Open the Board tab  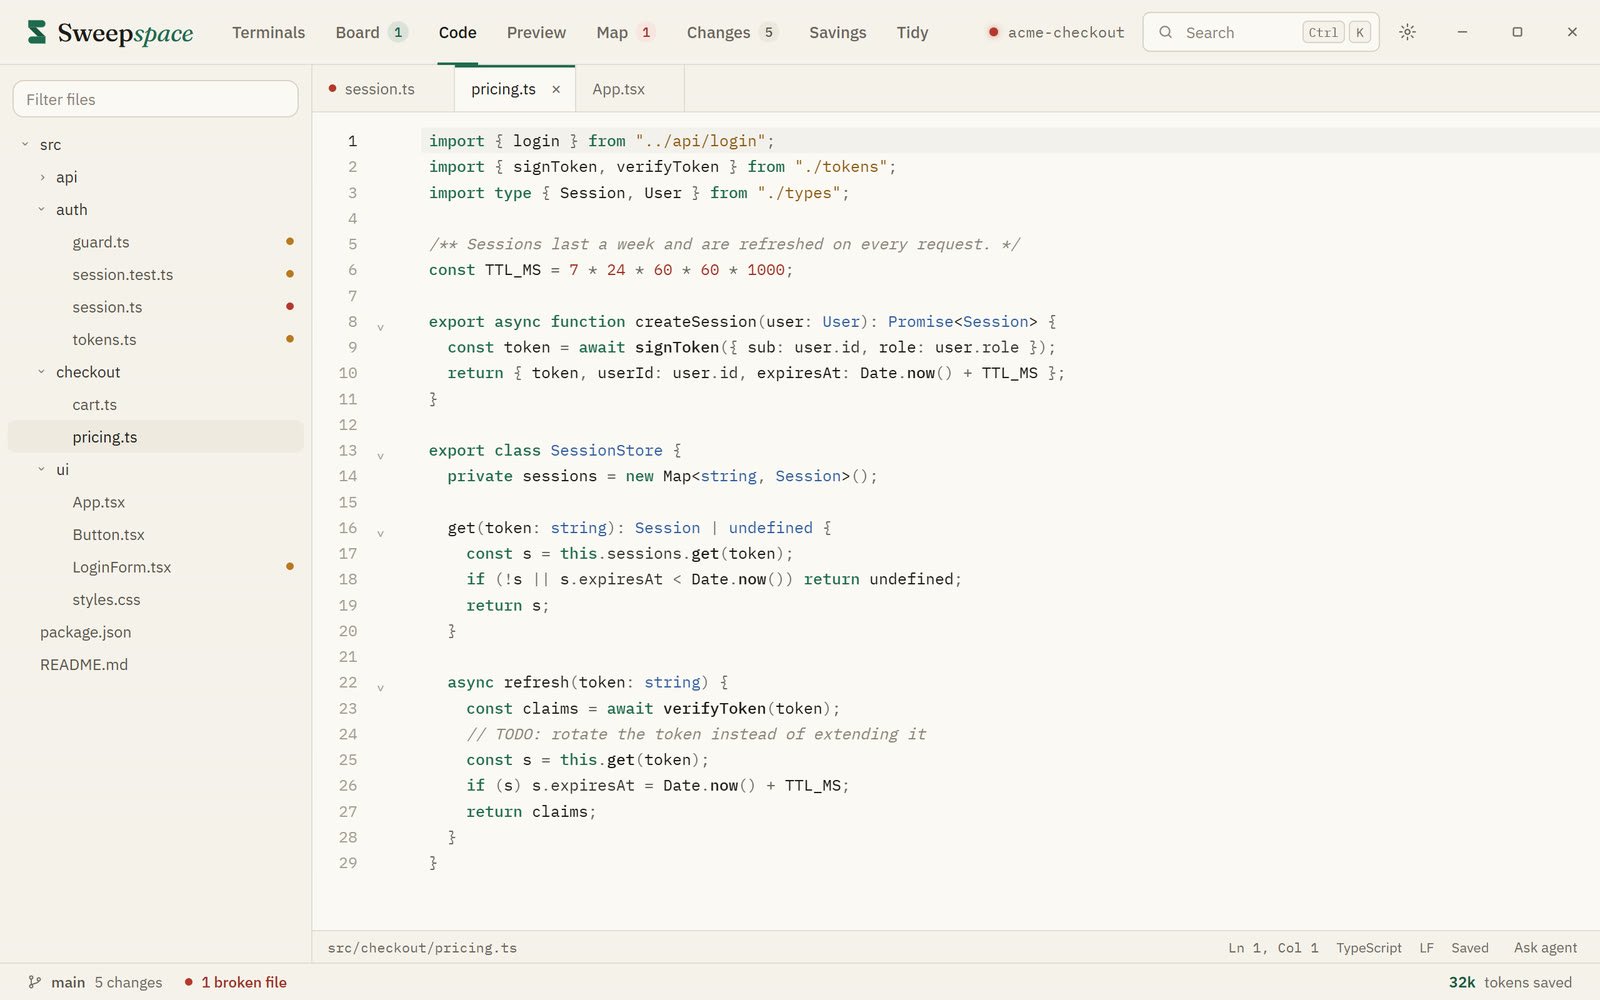pyautogui.click(x=372, y=32)
